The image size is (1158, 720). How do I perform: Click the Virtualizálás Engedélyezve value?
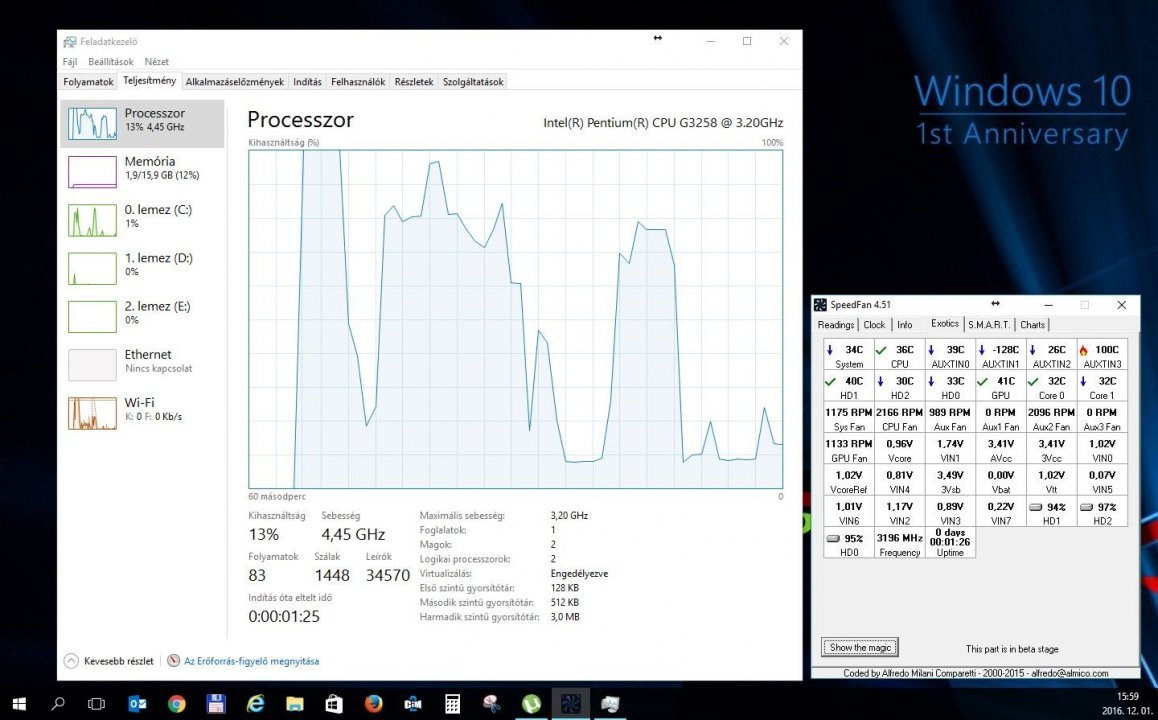[x=579, y=574]
